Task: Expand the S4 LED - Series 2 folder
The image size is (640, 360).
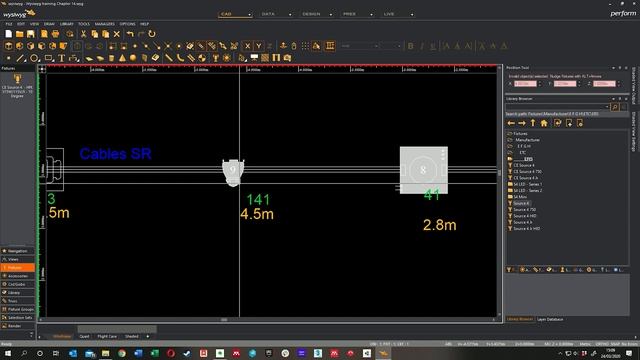Action: coord(510,191)
